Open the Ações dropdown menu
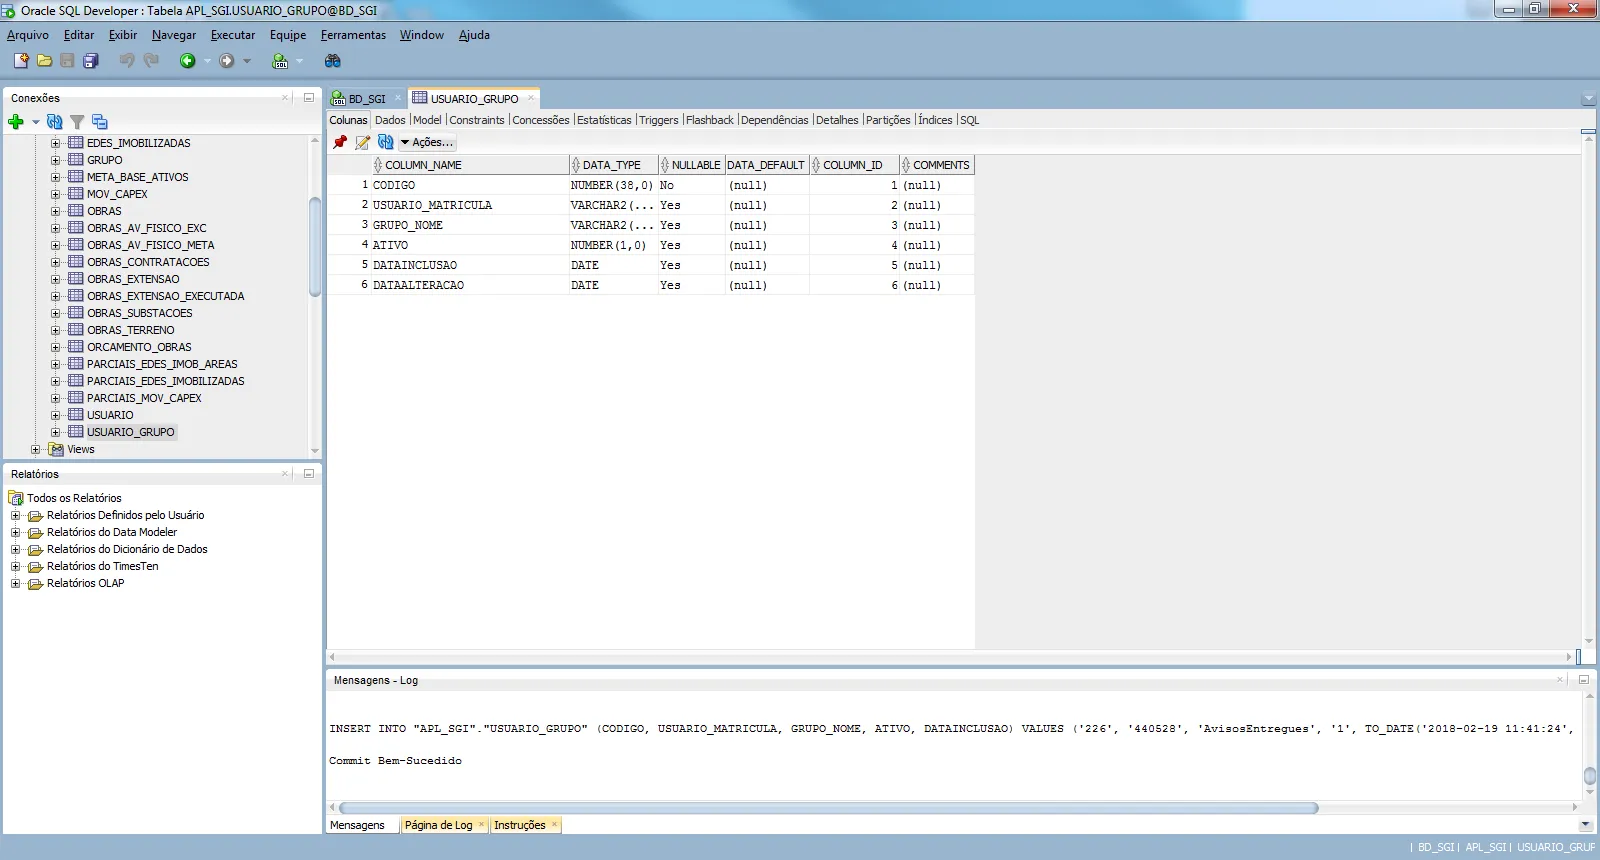Image resolution: width=1600 pixels, height=860 pixels. (x=427, y=143)
